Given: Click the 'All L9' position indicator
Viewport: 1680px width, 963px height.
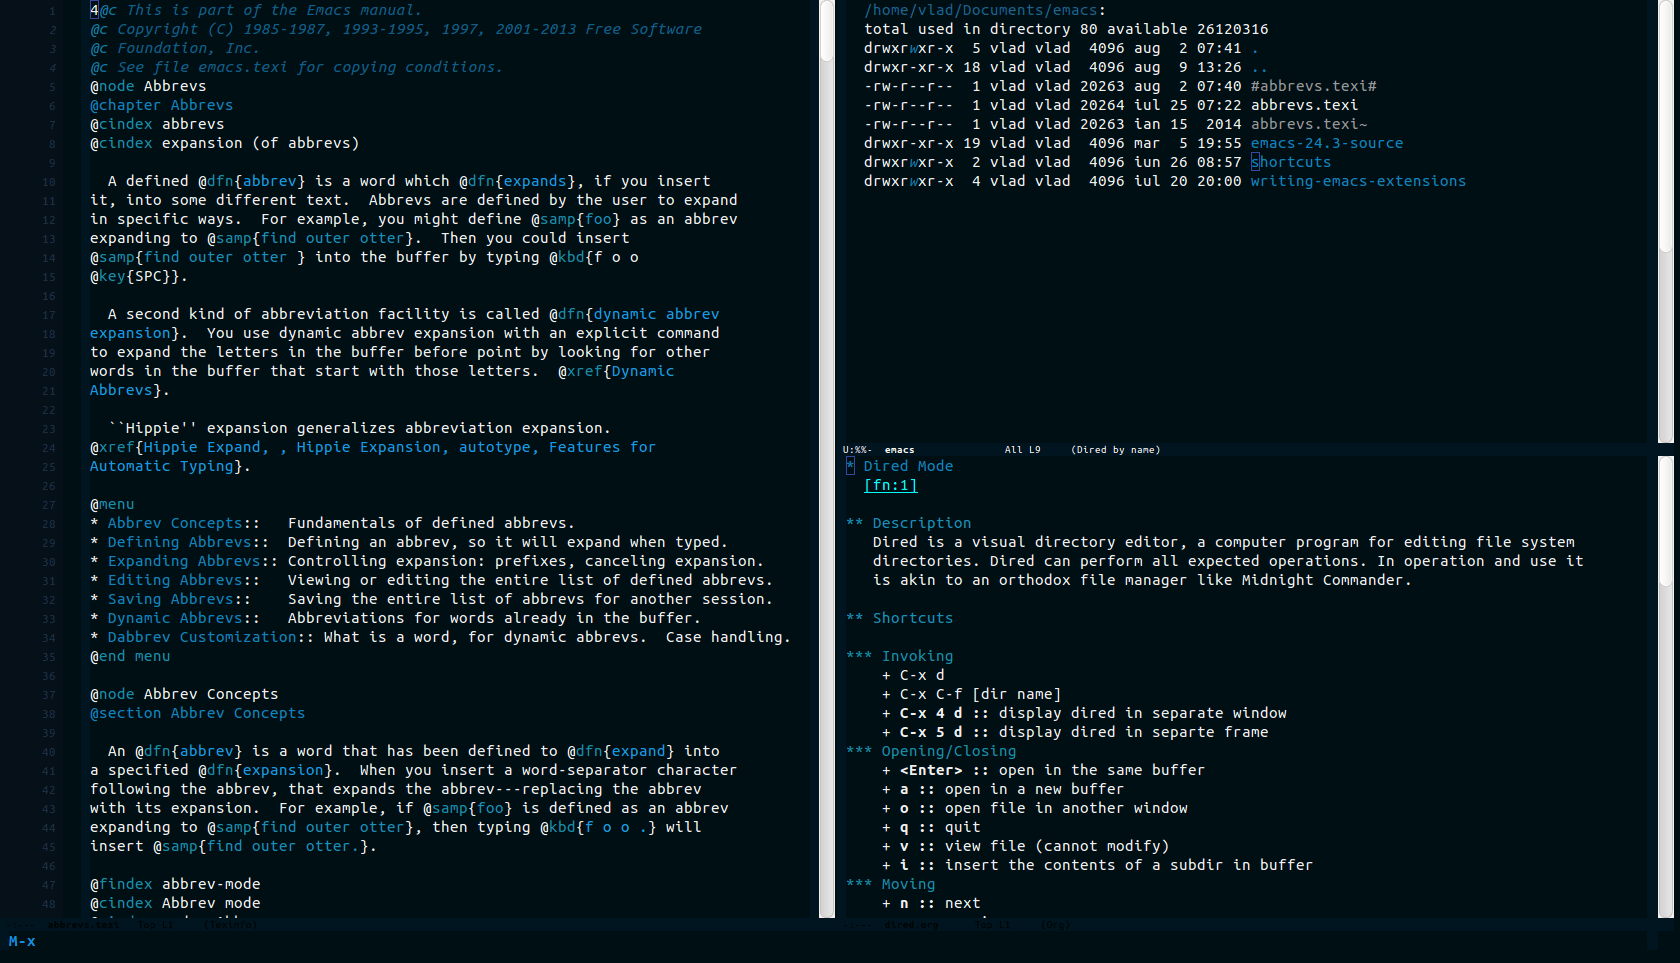Looking at the screenshot, I should coord(1022,450).
